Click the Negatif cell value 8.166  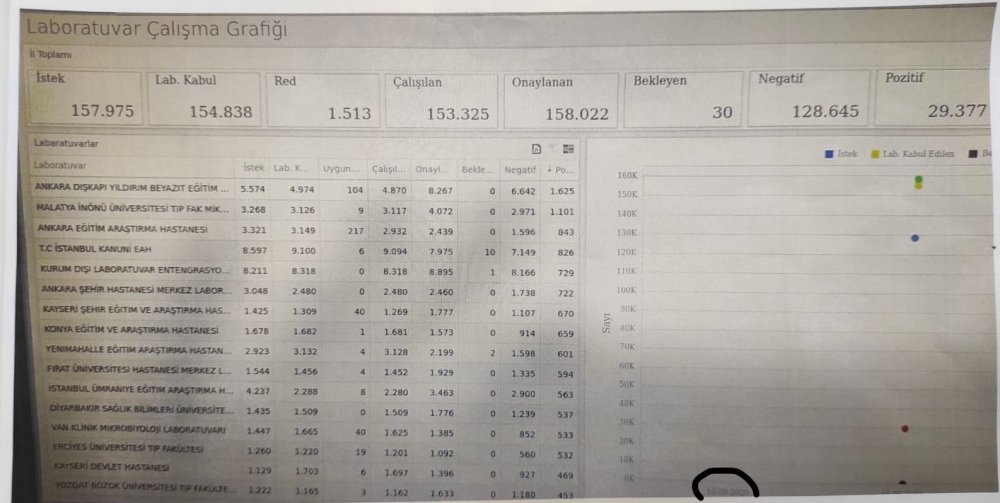pos(523,272)
